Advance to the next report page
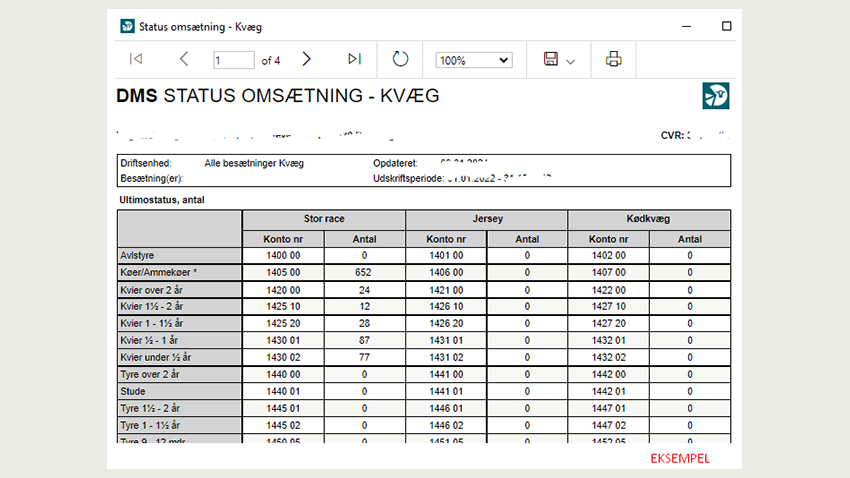Viewport: 850px width, 478px height. [307, 60]
